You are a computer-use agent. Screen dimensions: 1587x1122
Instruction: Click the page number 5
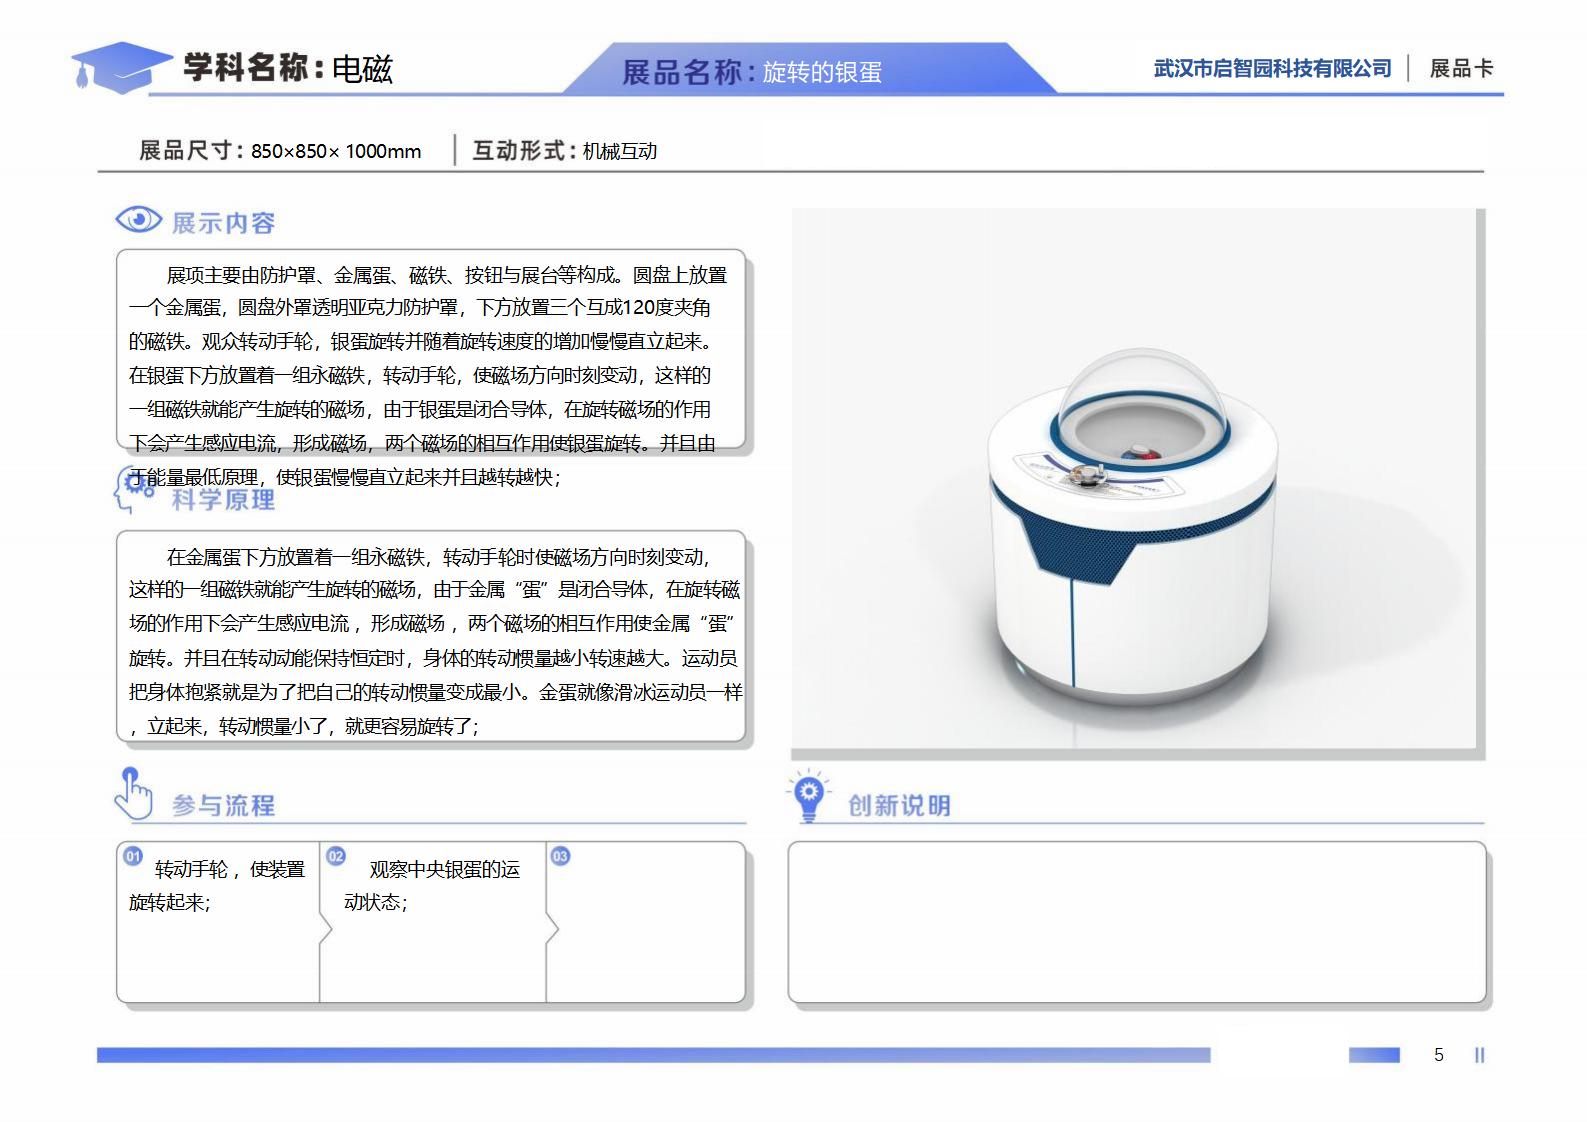tap(1439, 1055)
